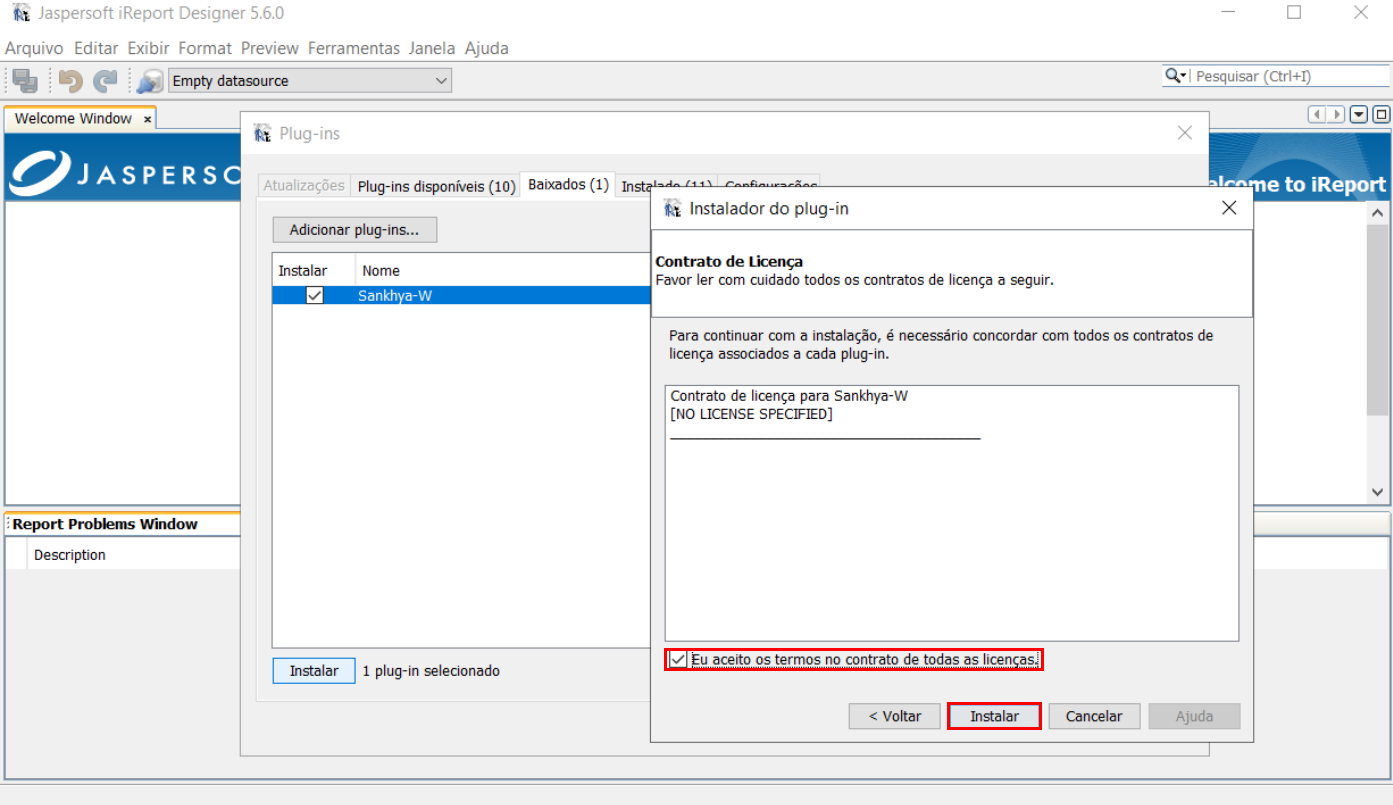Open the Ajuda menu

[x=487, y=48]
